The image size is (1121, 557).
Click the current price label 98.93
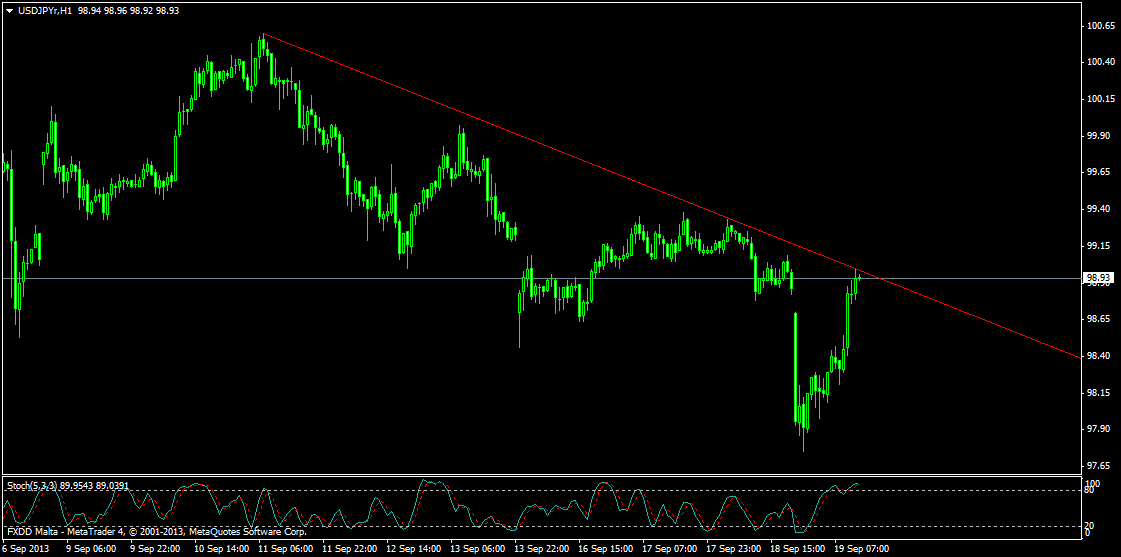point(1097,278)
